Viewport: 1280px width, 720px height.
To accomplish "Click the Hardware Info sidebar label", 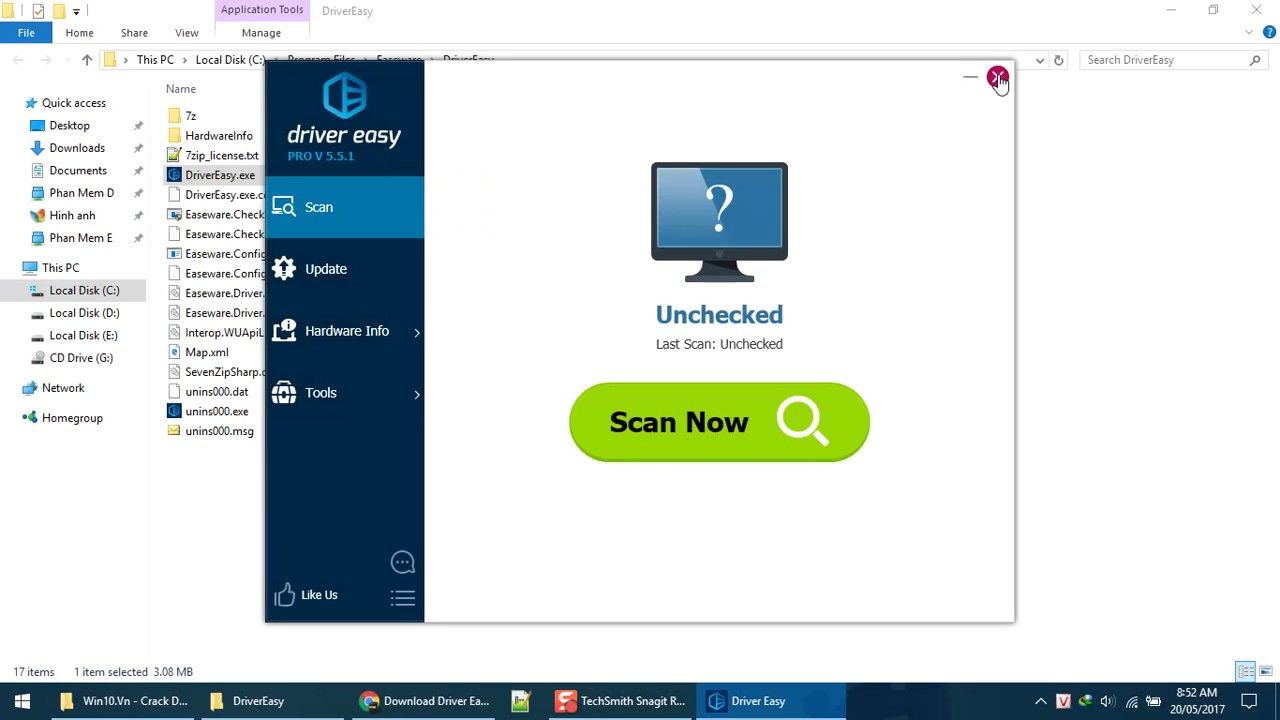I will (347, 331).
